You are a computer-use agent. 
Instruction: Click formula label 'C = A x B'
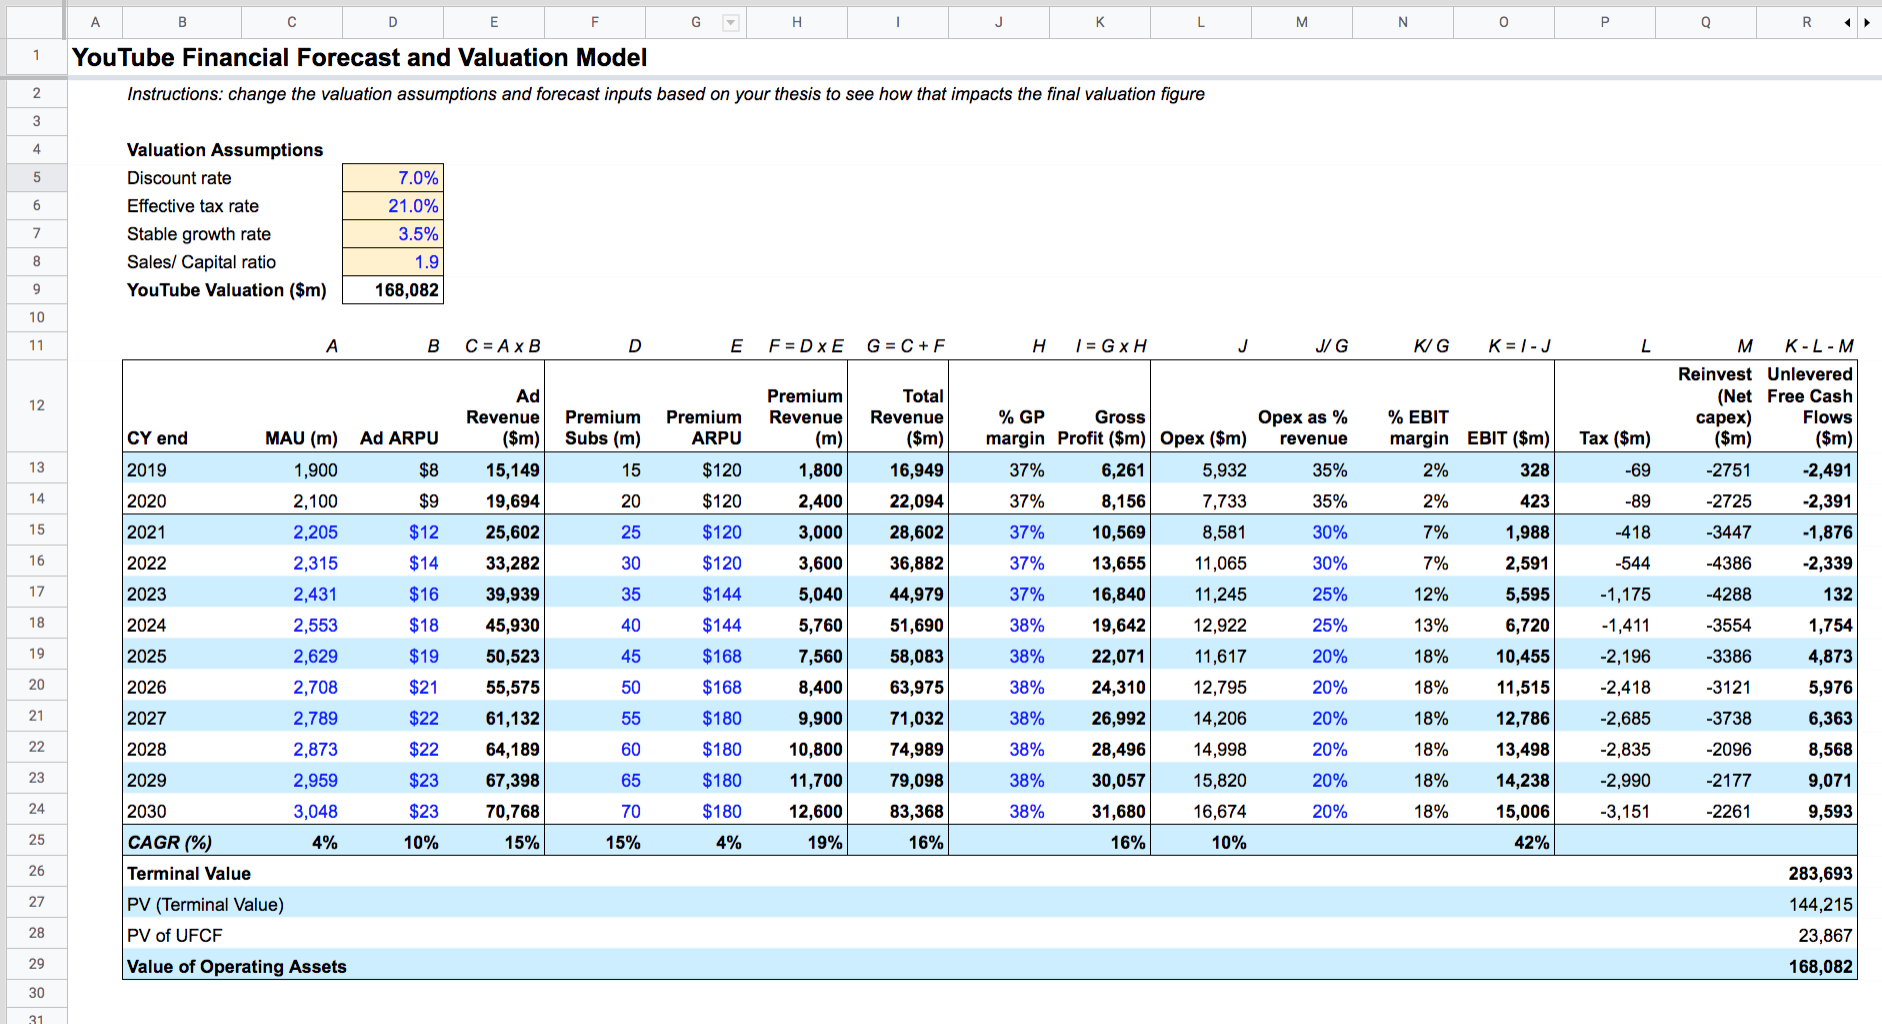pyautogui.click(x=502, y=346)
